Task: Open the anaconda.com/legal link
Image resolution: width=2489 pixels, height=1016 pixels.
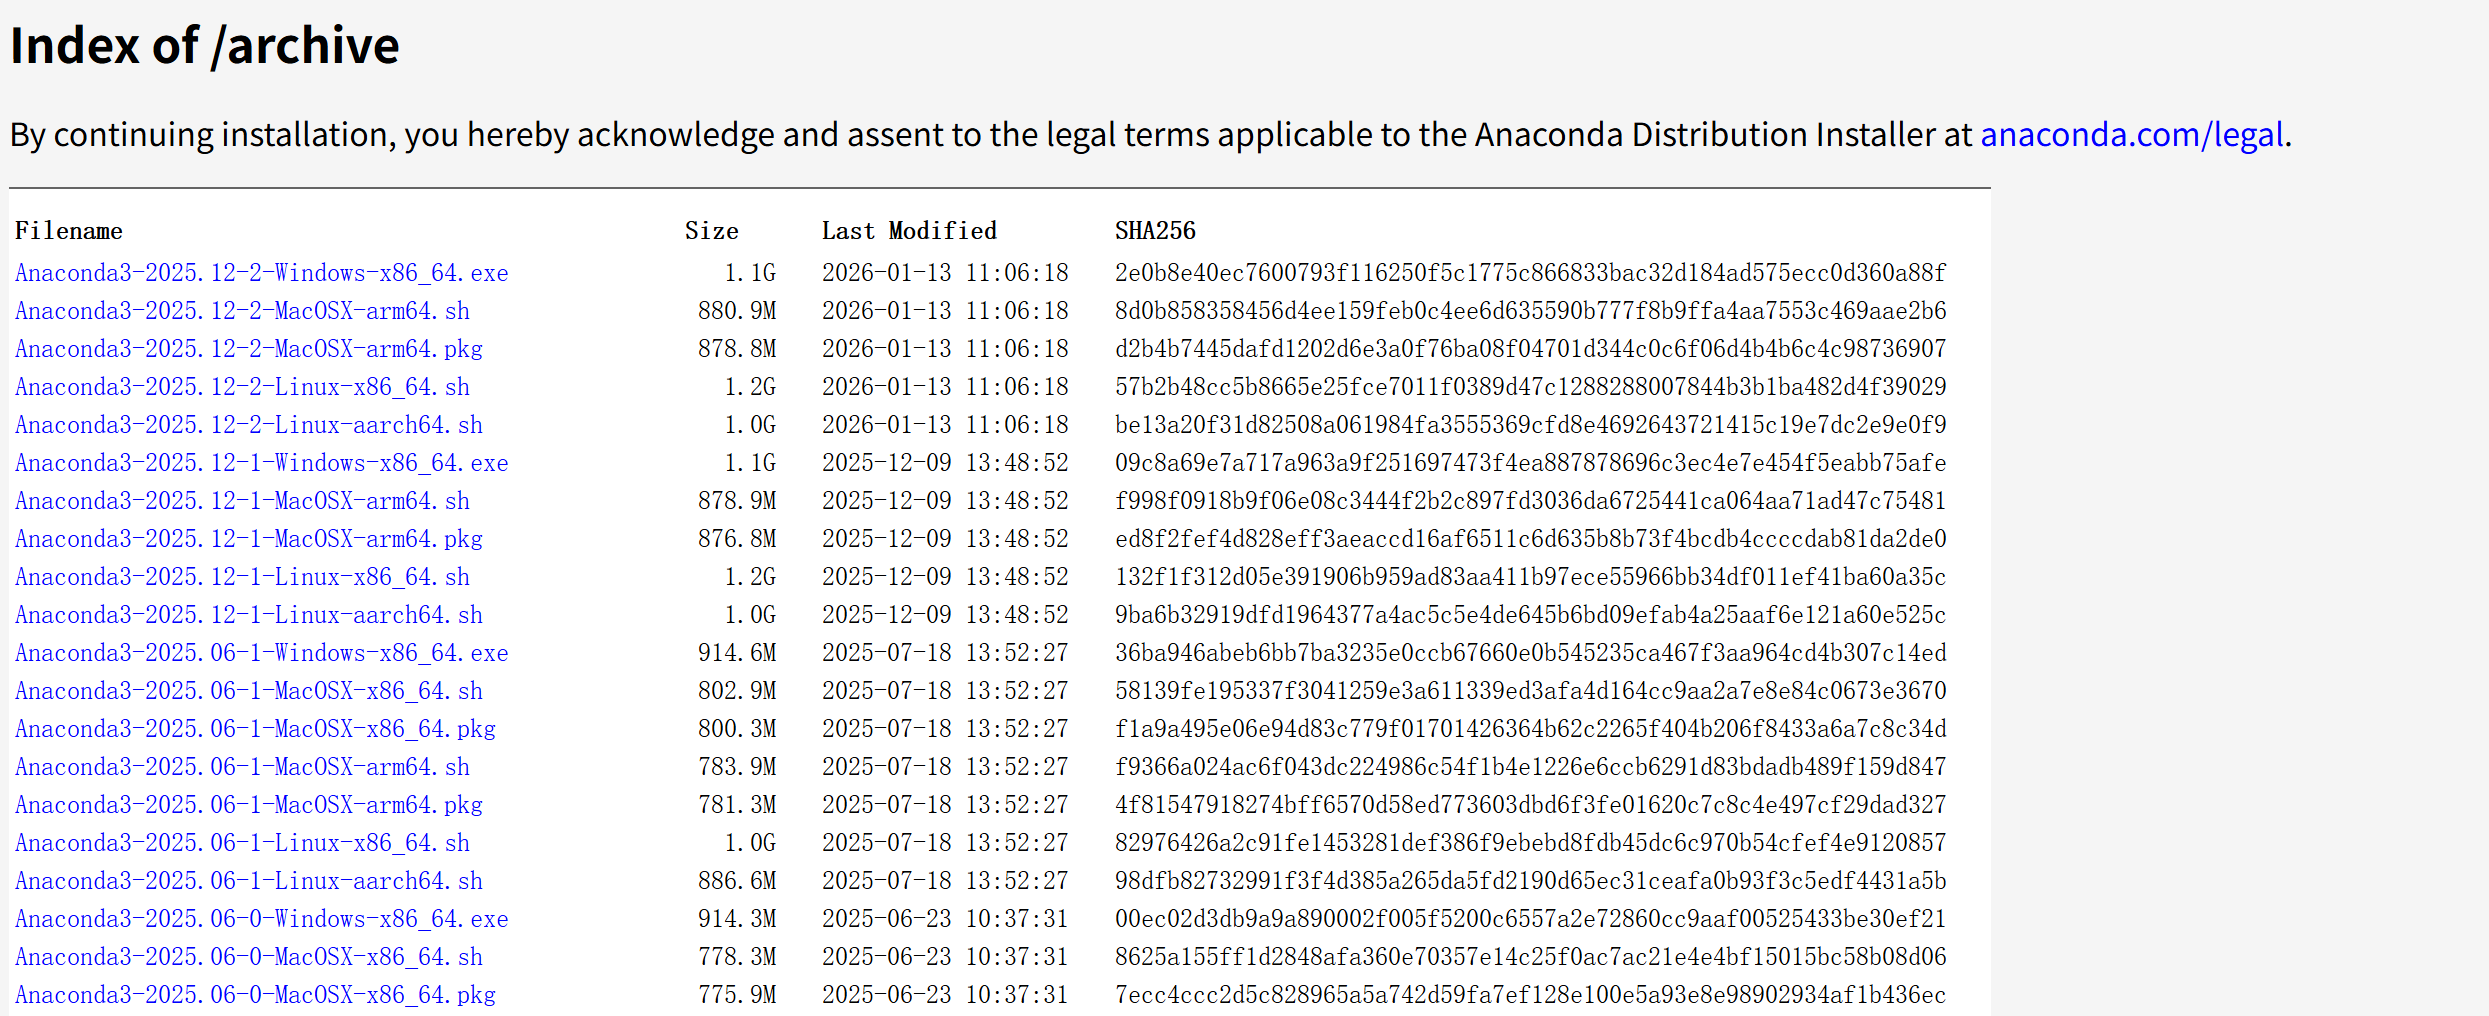Action: pos(2132,134)
